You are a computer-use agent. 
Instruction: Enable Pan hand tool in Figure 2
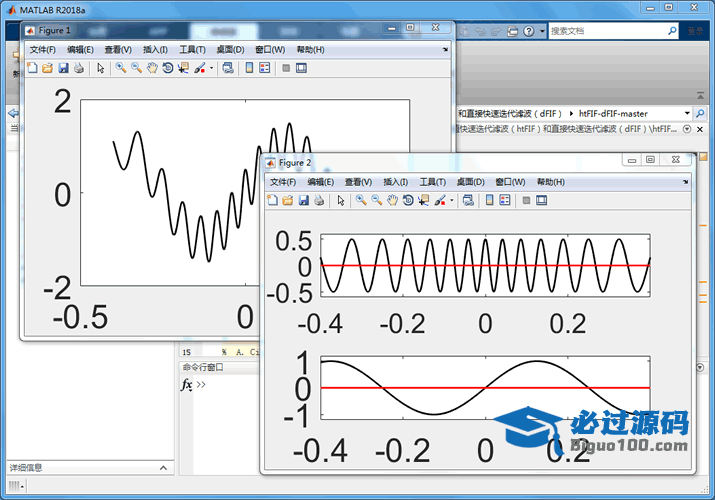click(x=392, y=201)
